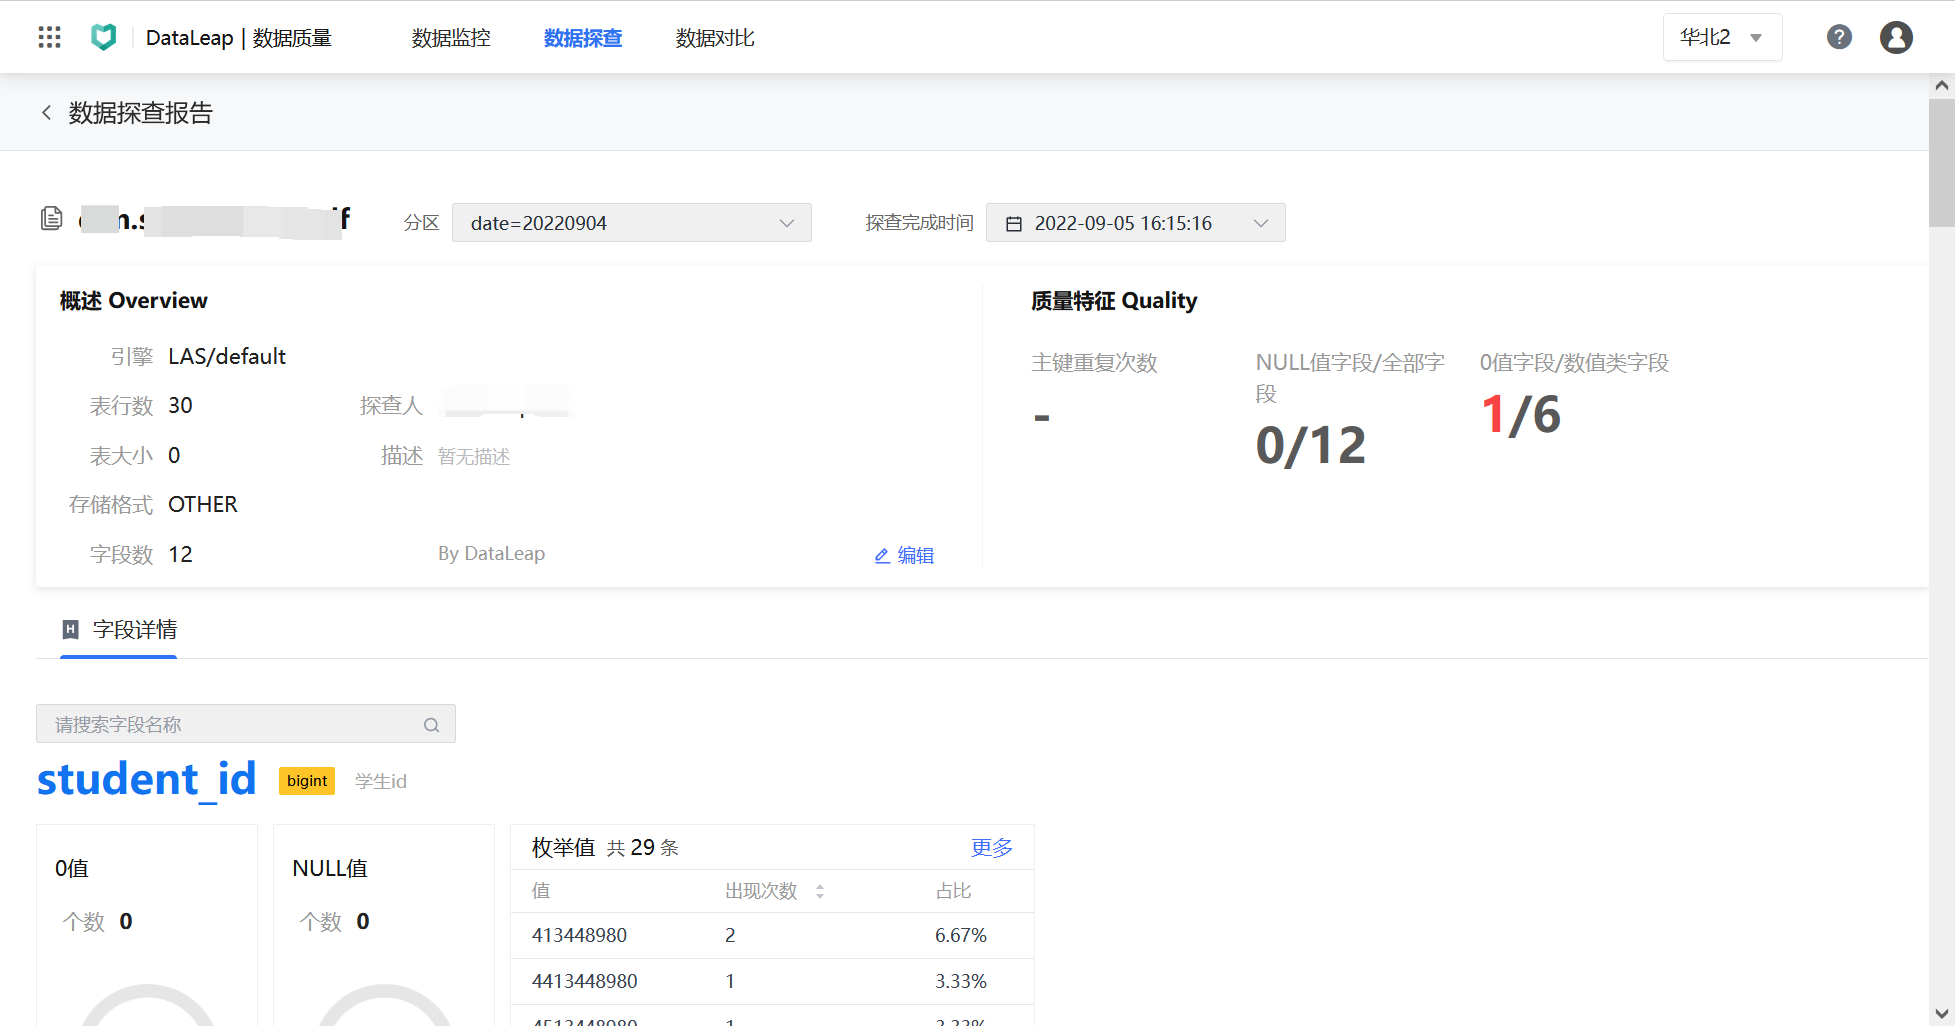Image resolution: width=1955 pixels, height=1026 pixels.
Task: Expand the date=20220904 partition dropdown
Action: click(x=632, y=223)
